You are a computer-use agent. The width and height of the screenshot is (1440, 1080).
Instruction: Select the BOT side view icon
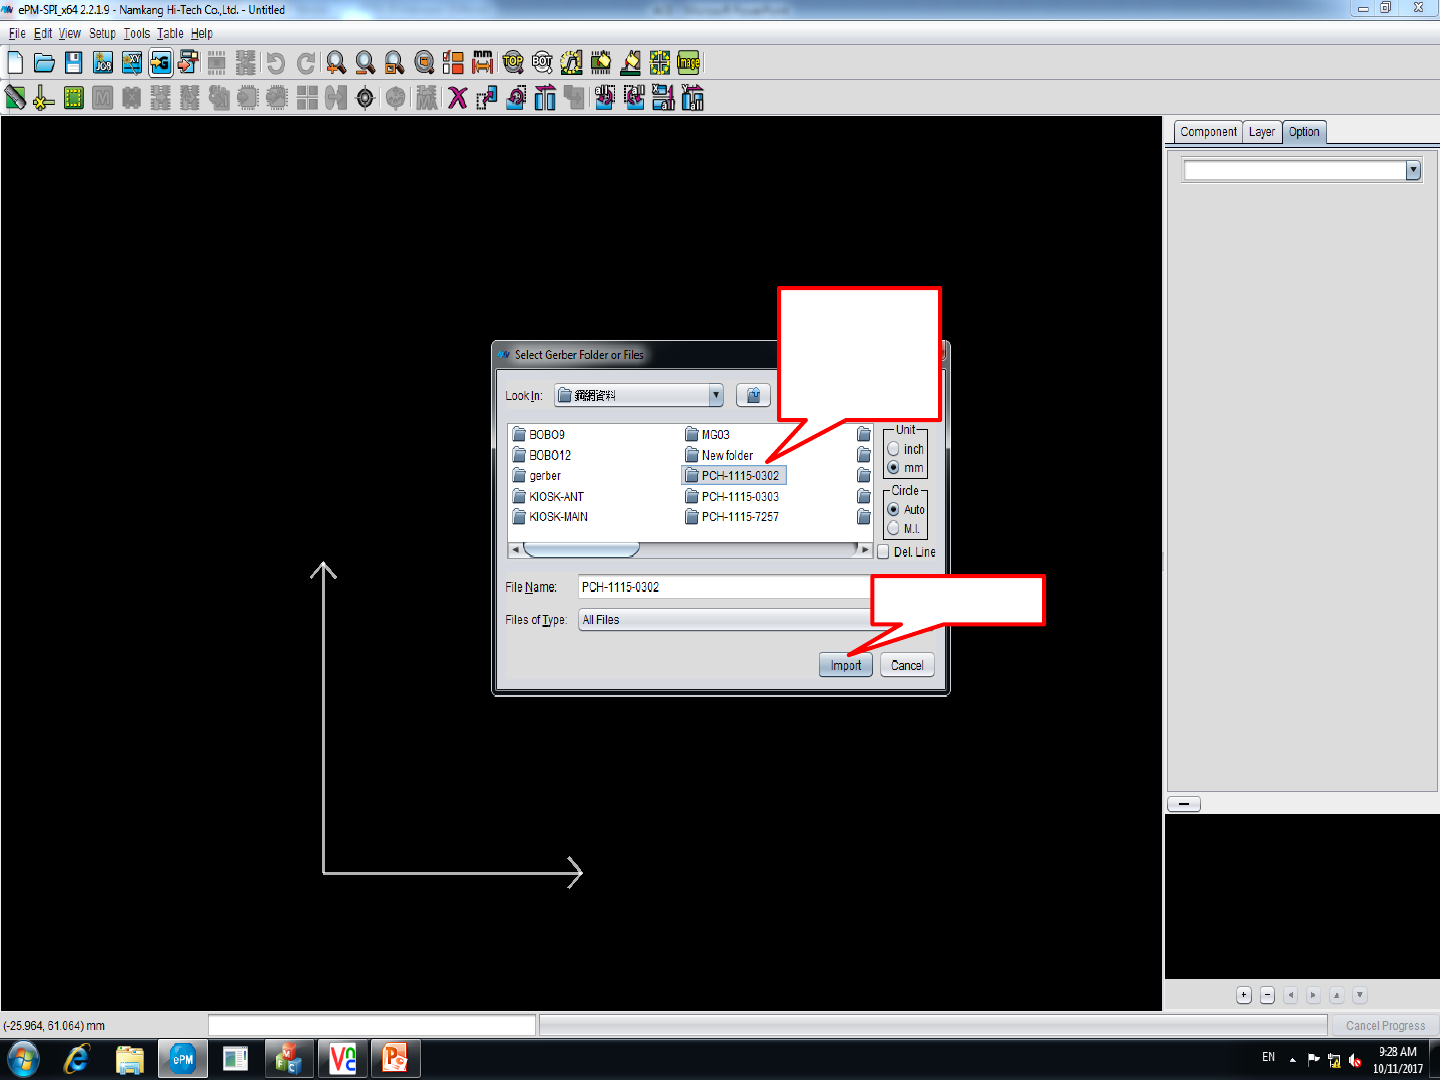point(542,63)
